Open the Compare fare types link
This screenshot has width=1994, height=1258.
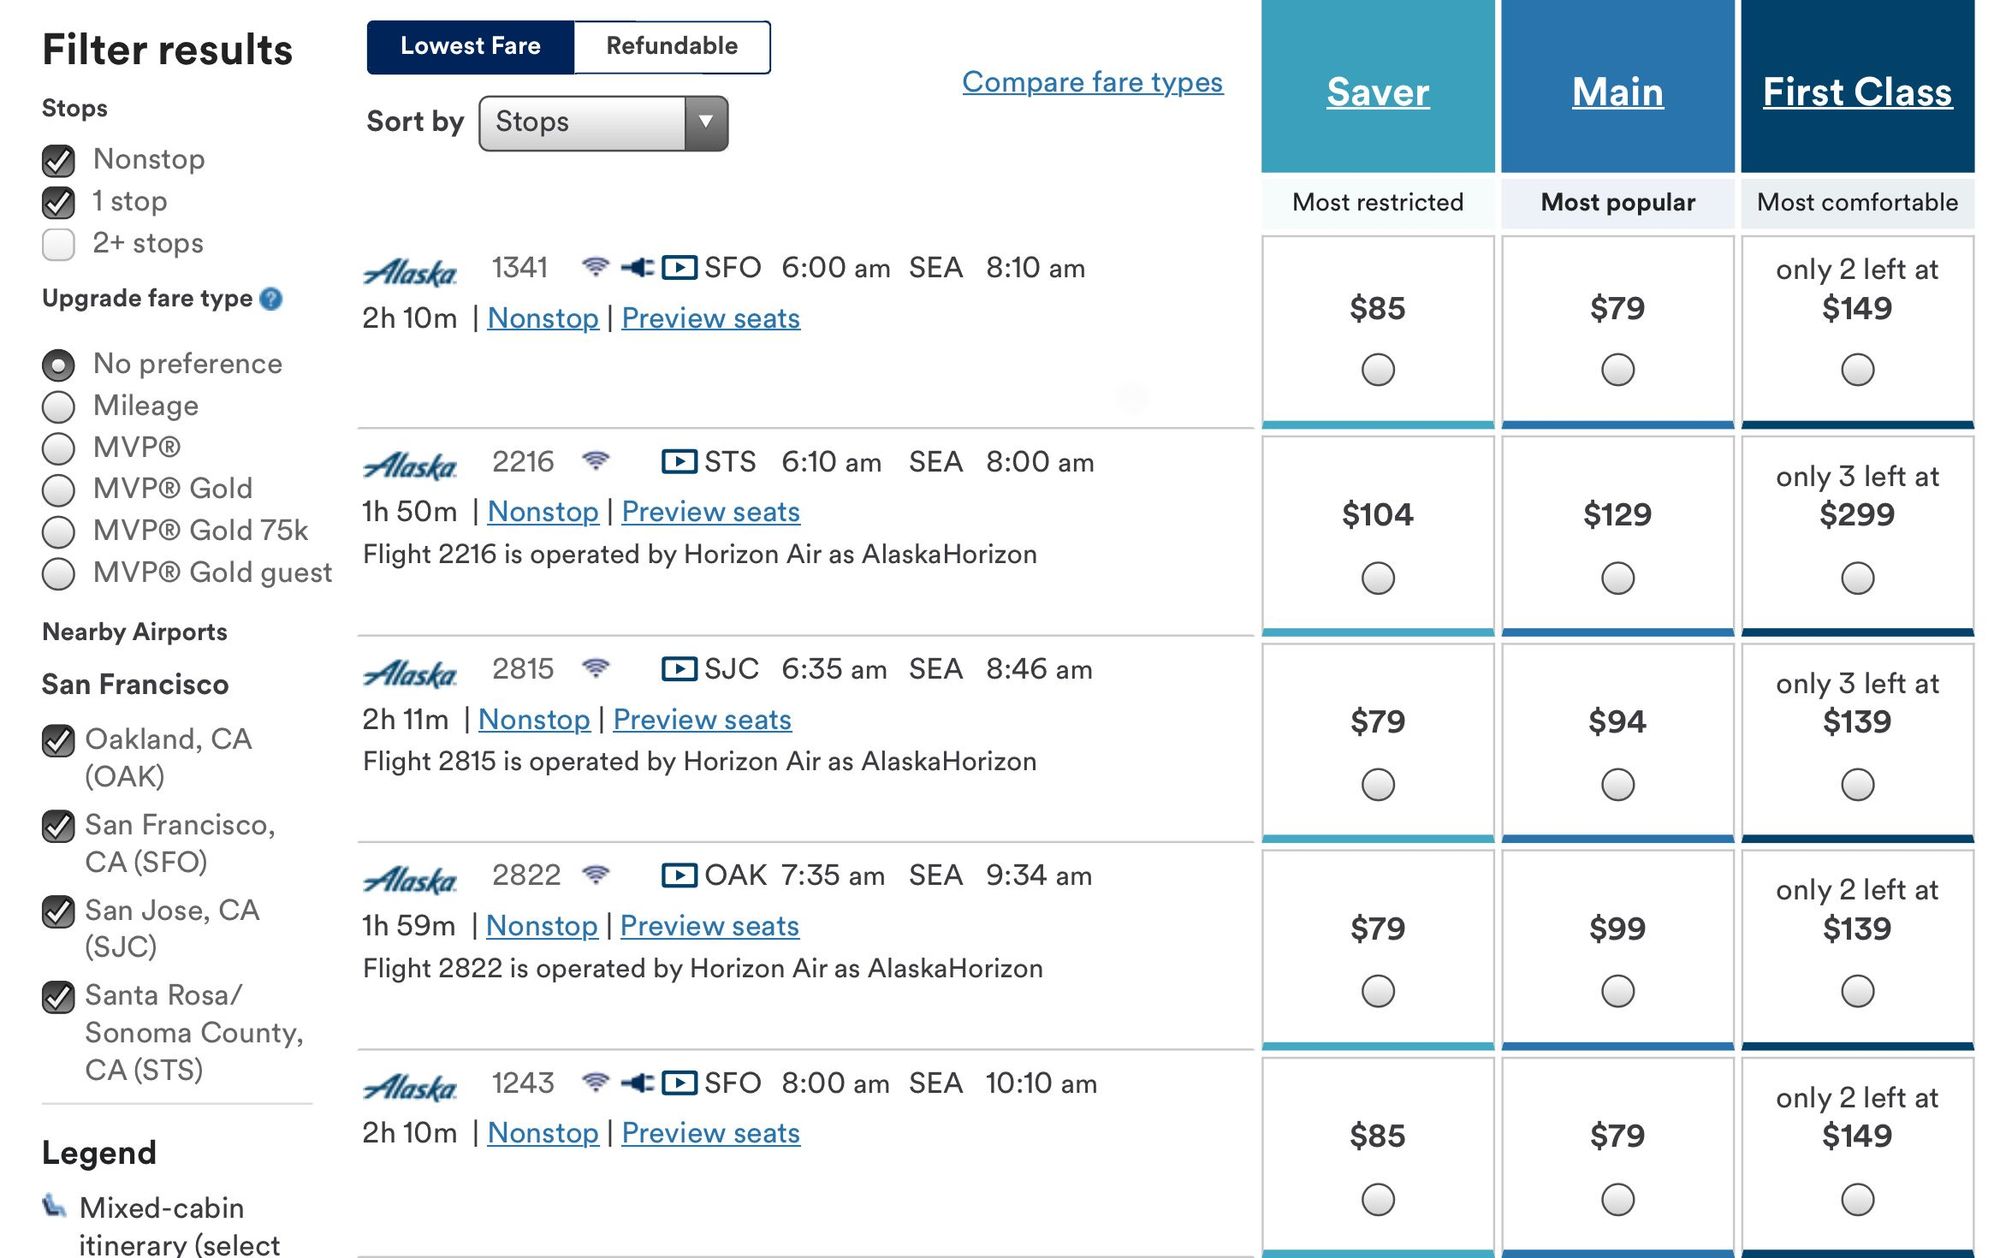point(1092,82)
